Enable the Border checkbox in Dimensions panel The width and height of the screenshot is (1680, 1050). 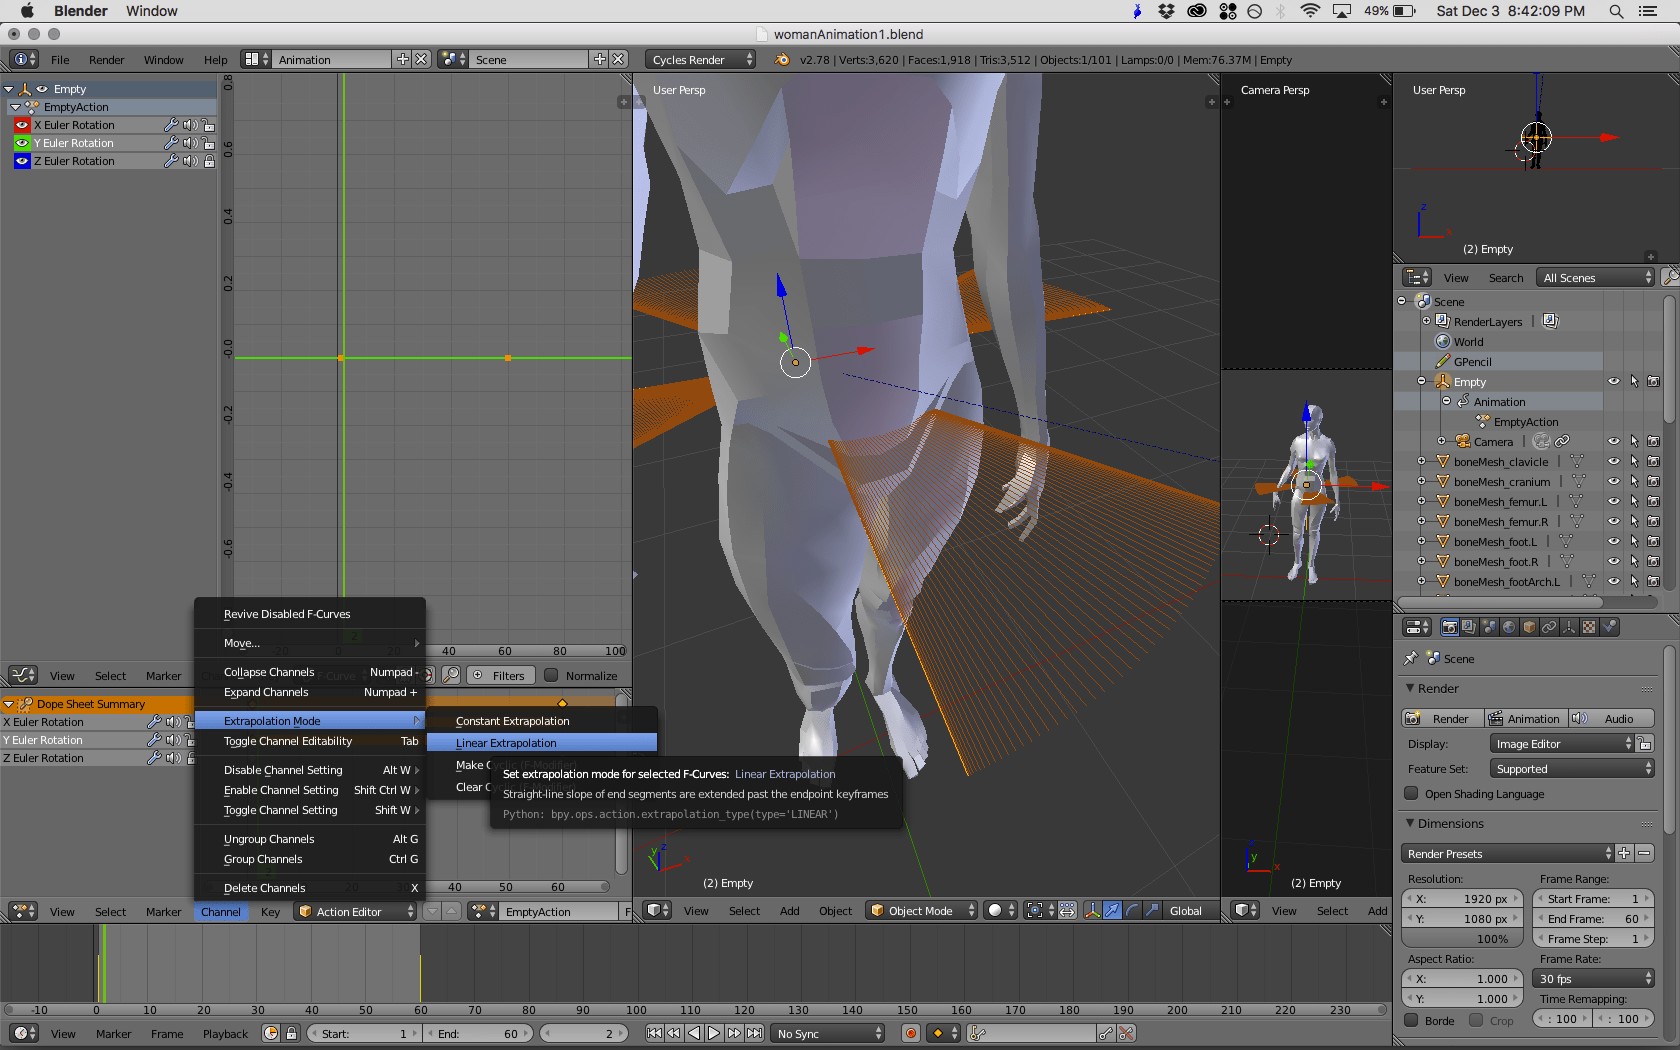tap(1409, 1020)
